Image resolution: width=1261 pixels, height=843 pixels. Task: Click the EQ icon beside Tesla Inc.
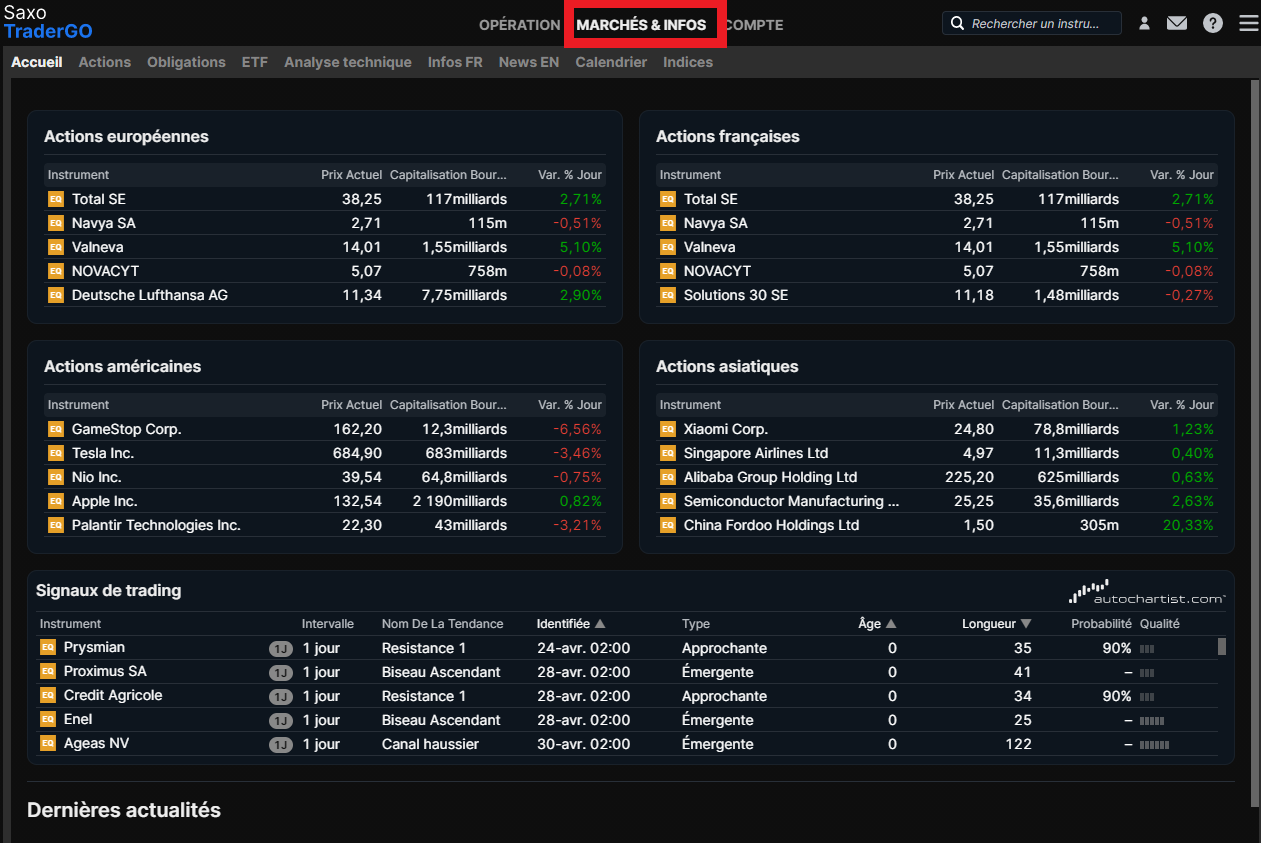coord(55,453)
